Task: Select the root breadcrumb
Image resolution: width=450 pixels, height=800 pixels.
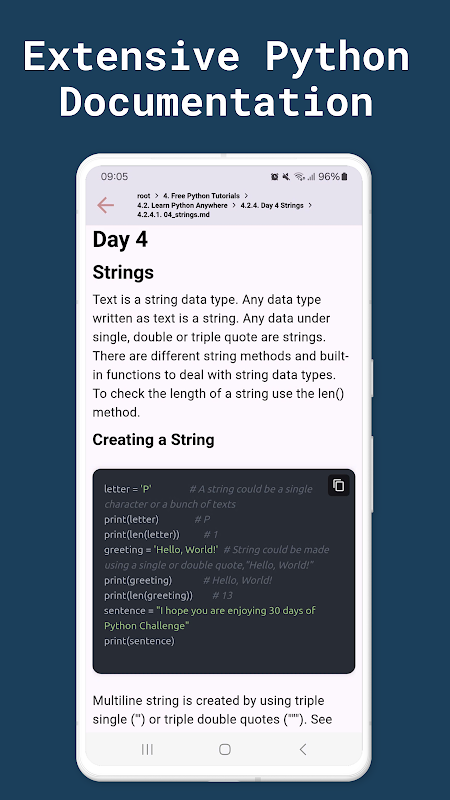Action: [x=144, y=195]
